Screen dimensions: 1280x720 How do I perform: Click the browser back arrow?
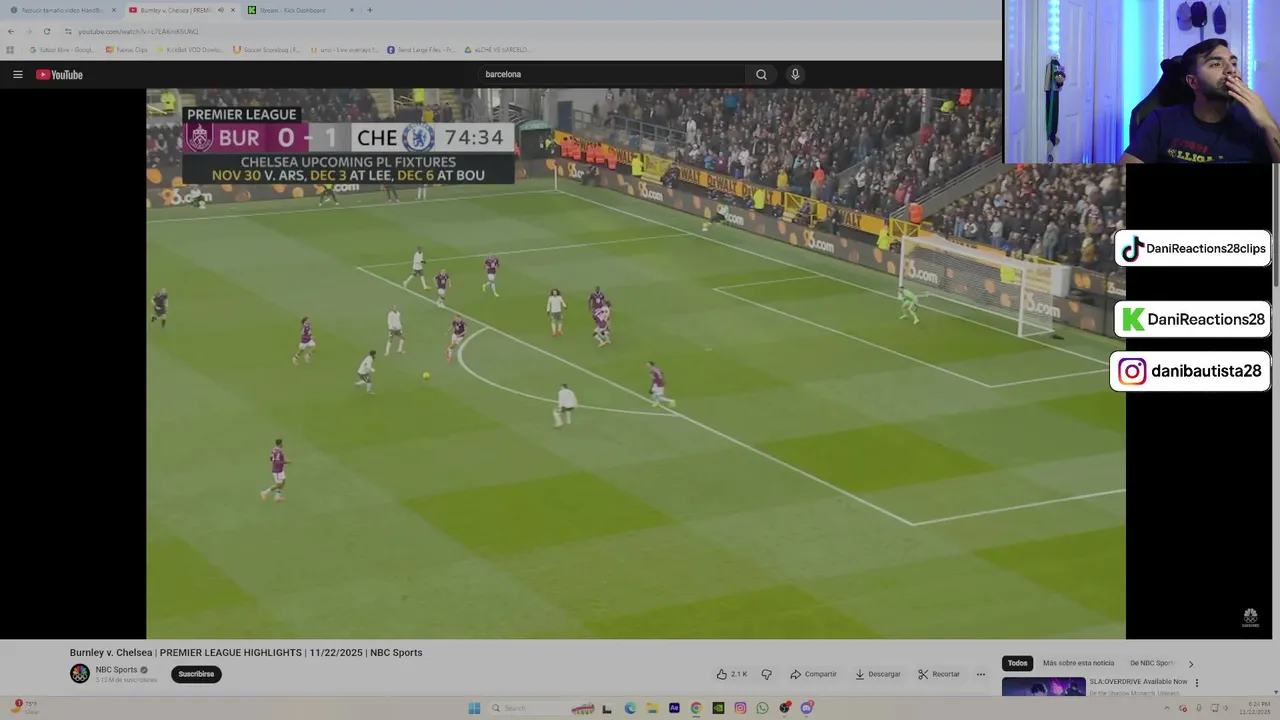(11, 31)
